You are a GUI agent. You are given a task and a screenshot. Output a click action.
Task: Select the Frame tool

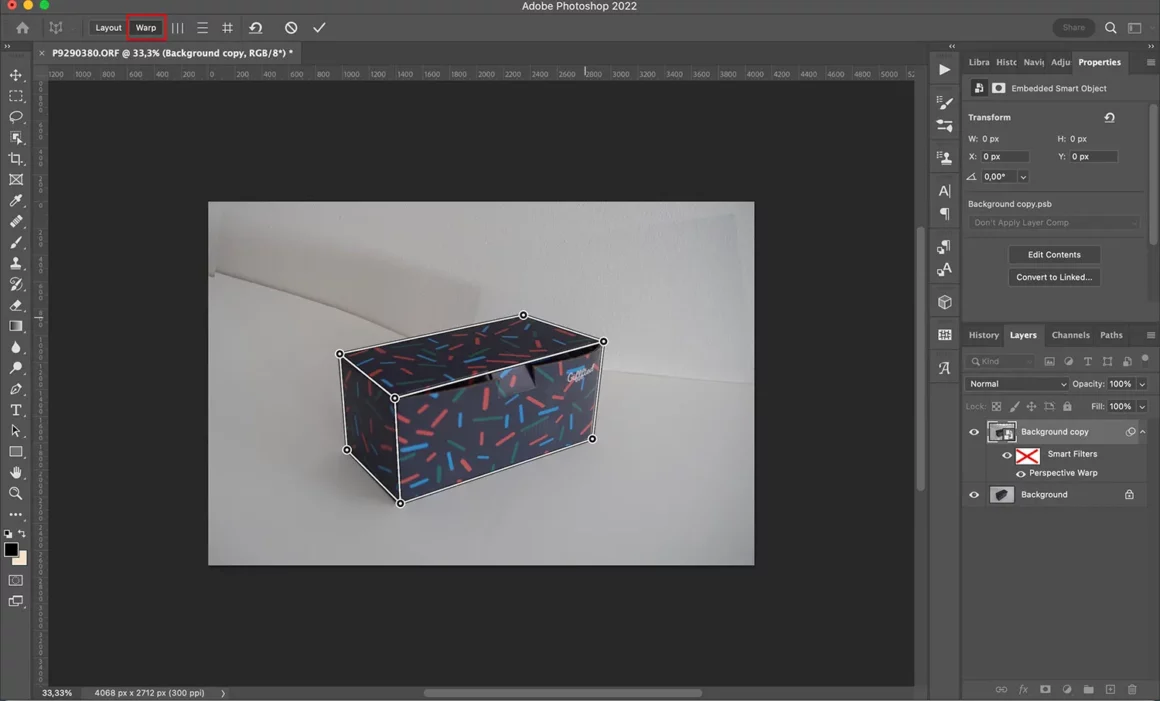[x=16, y=180]
